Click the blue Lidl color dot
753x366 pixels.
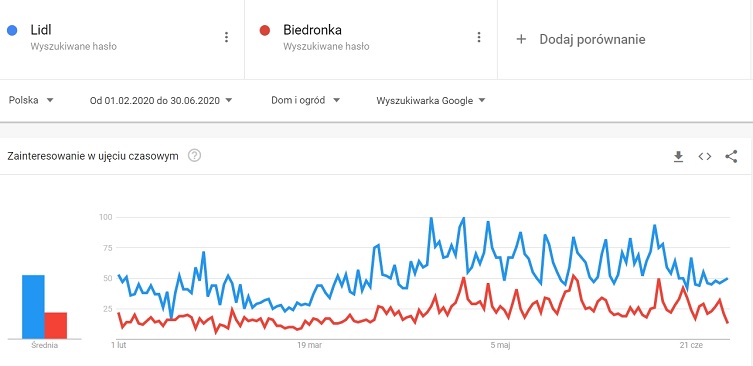click(x=12, y=31)
